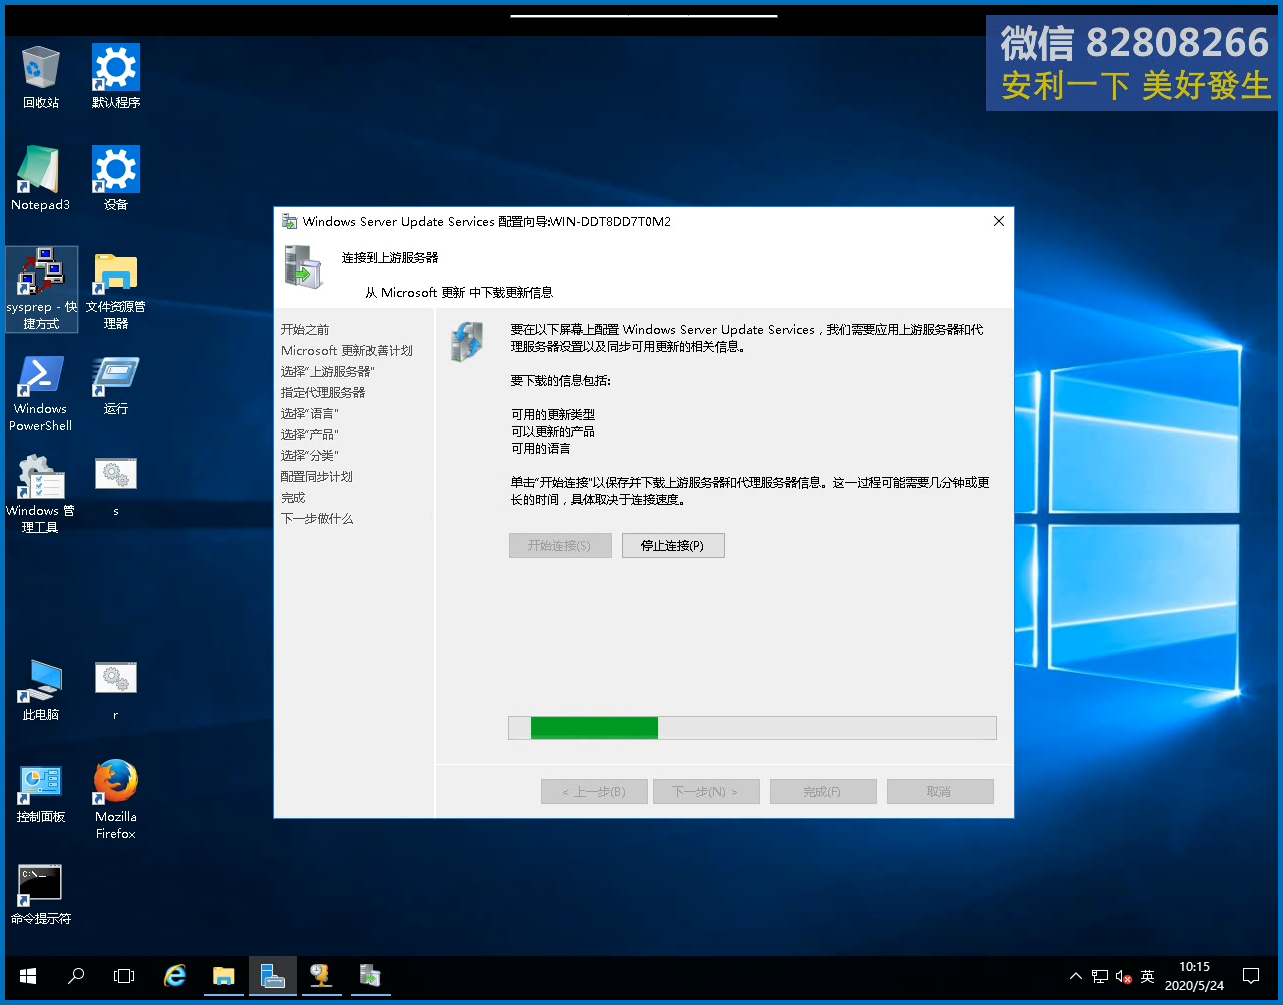Click the 上一步(B) back button

click(594, 791)
